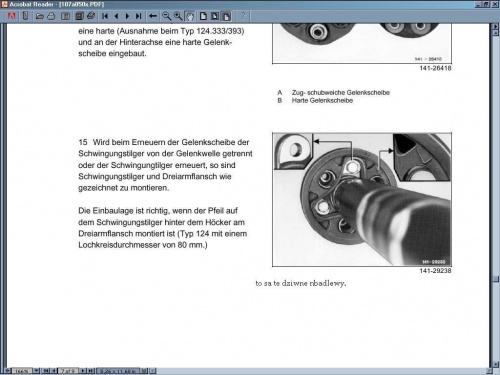Jump to last page toolbar button
This screenshot has height=375, width=500.
[139, 16]
